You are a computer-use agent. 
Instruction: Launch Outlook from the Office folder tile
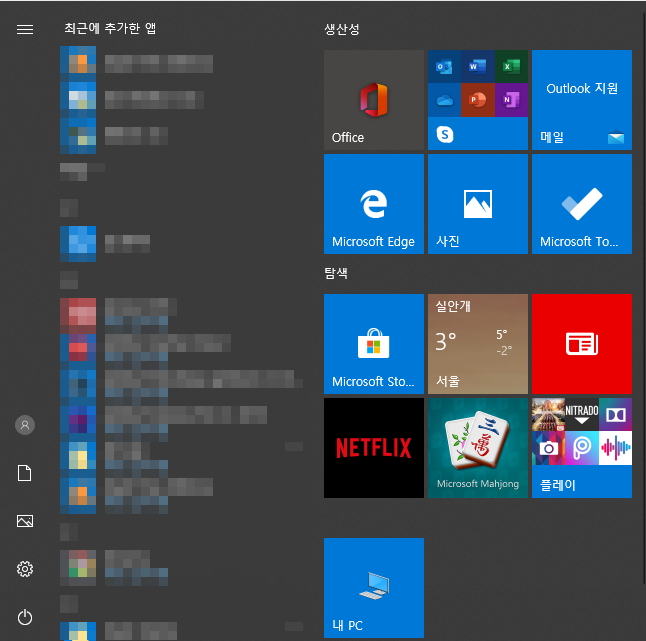(x=444, y=66)
